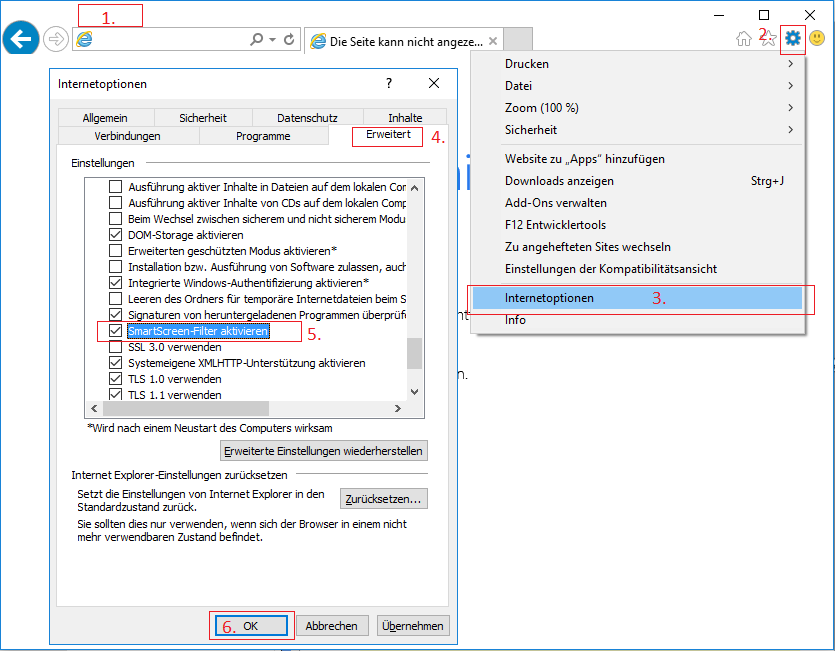
Task: Click horizontal scroll-left arrow in settings list
Action: click(x=94, y=409)
